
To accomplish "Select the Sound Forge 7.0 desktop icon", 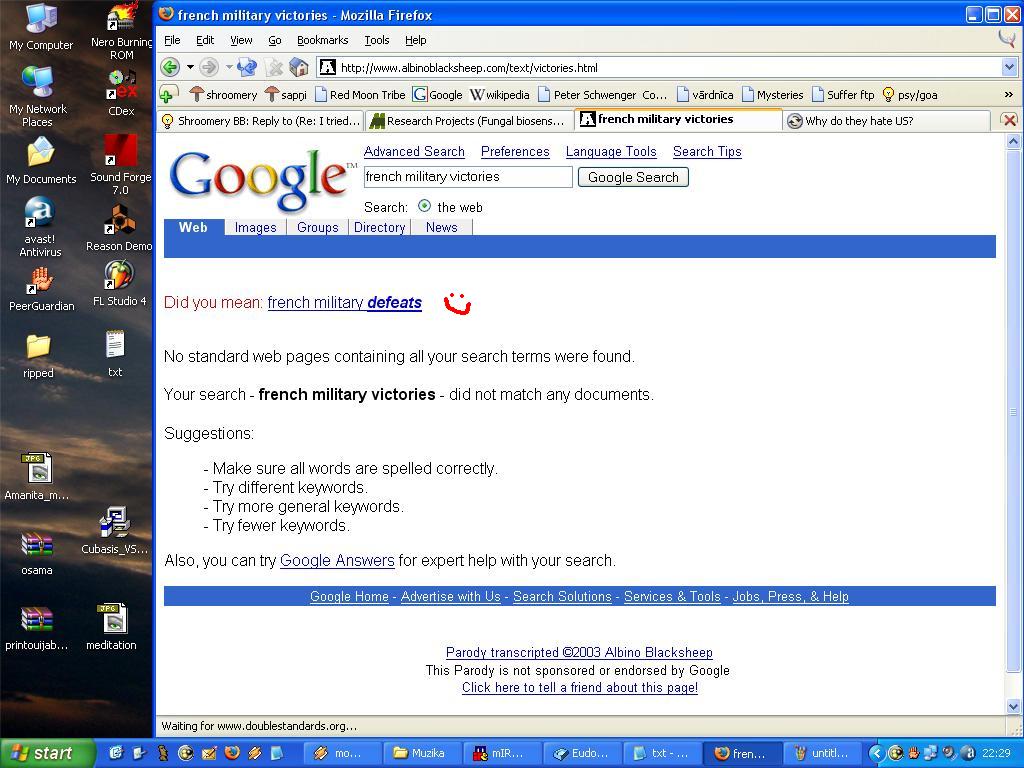I will point(120,165).
